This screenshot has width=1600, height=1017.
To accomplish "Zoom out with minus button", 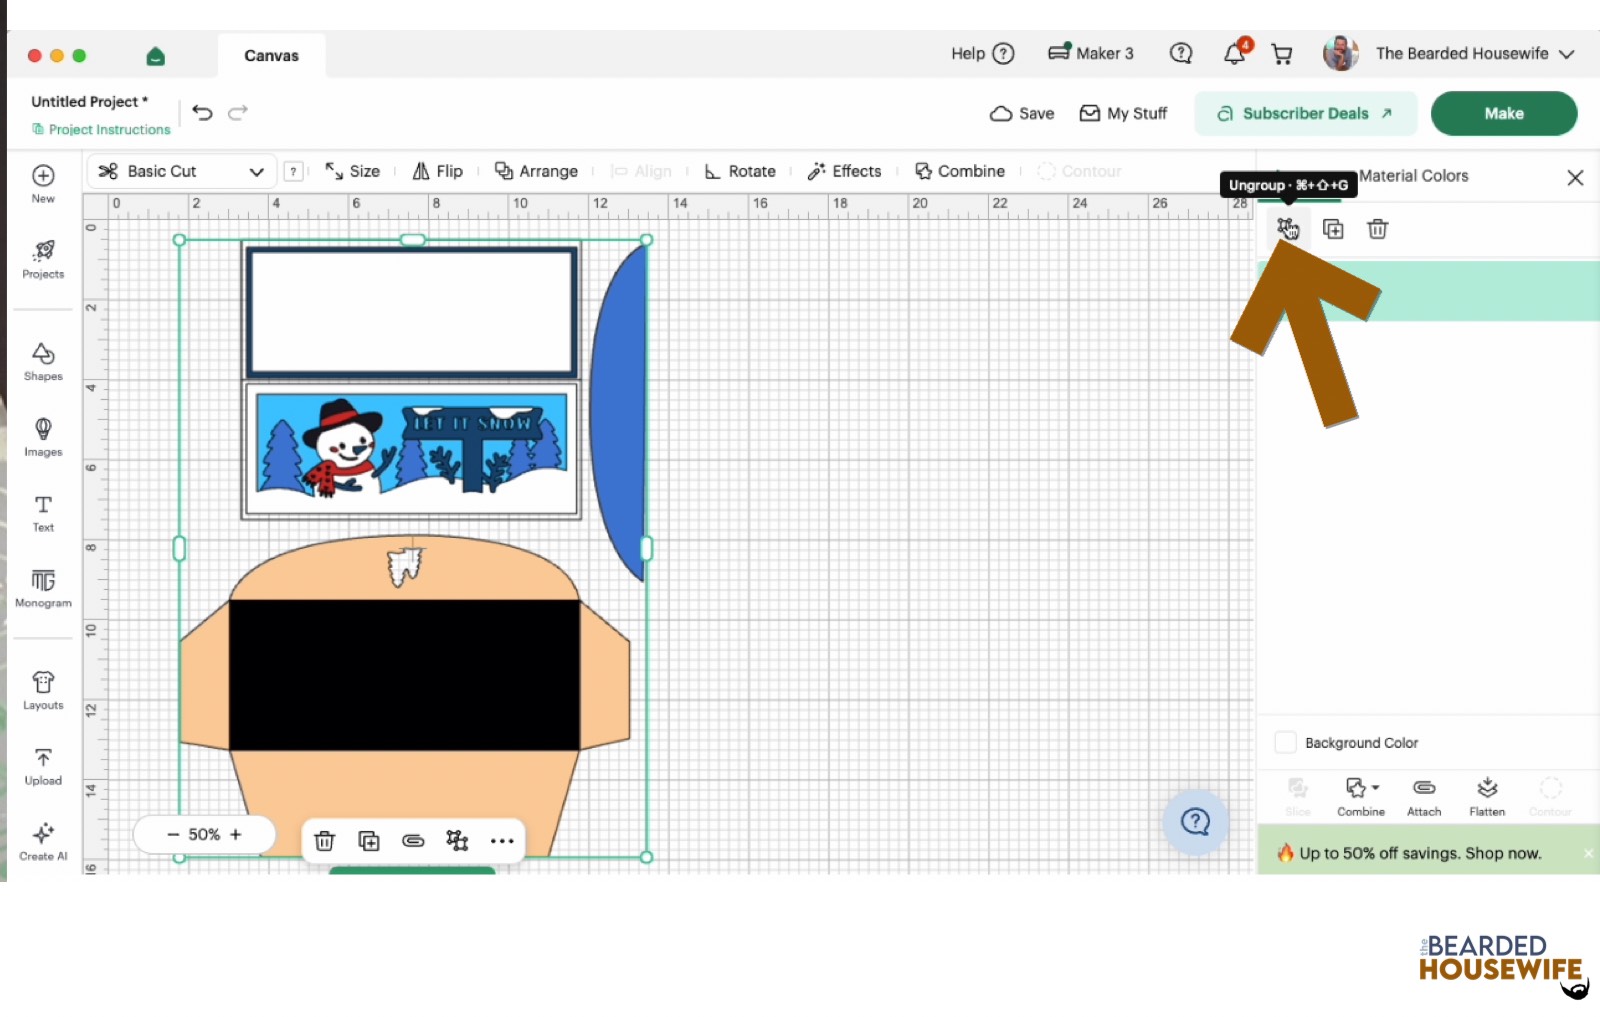I will click(173, 834).
